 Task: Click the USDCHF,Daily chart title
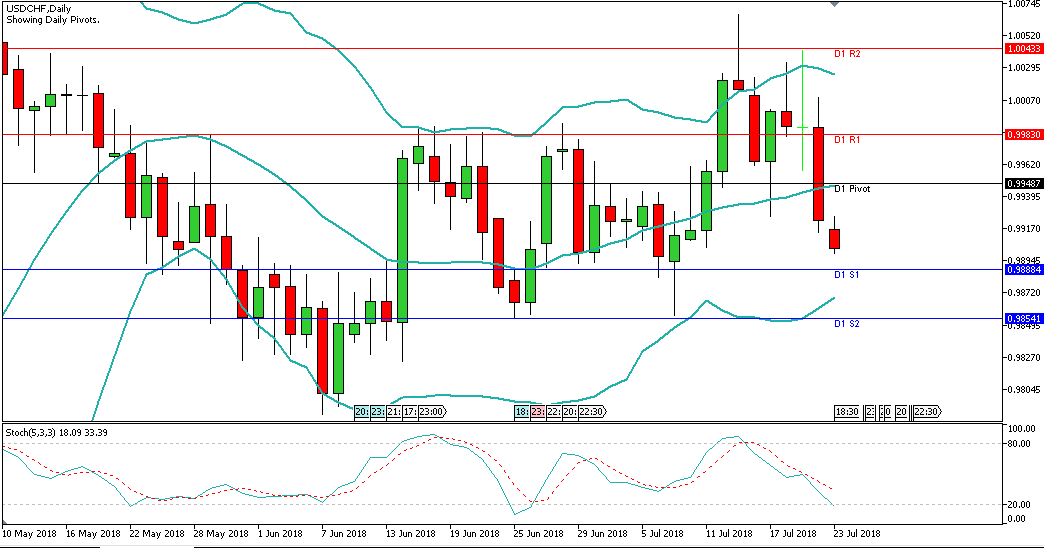tap(41, 9)
